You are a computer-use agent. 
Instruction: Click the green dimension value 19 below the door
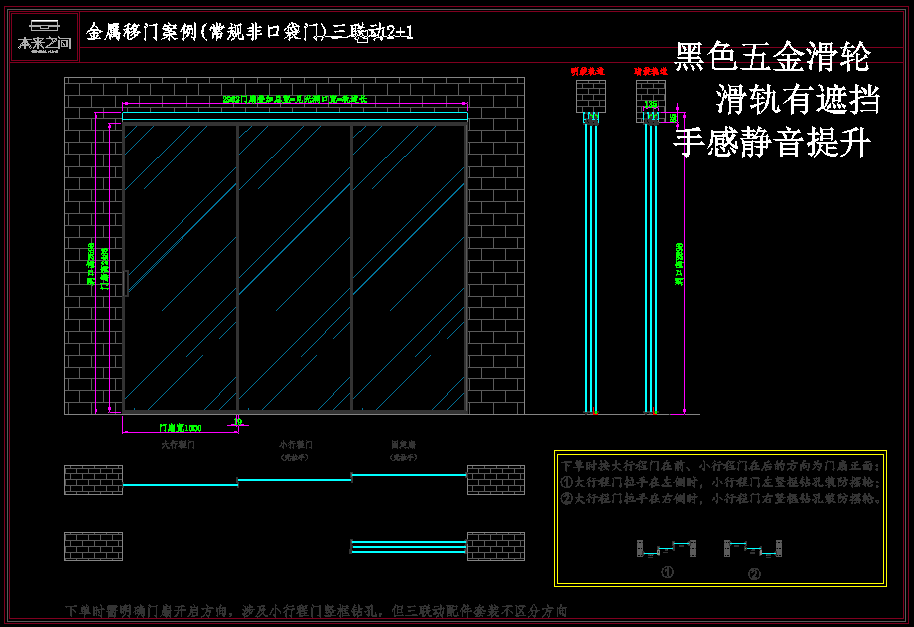[238, 421]
